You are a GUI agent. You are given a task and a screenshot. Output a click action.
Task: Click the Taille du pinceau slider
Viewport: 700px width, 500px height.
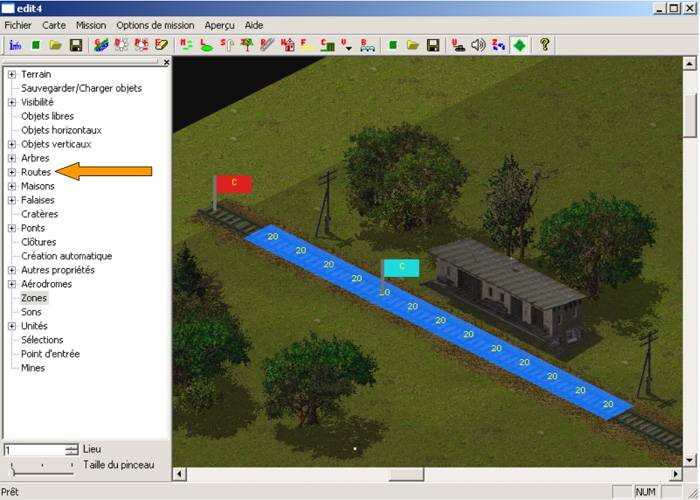40,467
